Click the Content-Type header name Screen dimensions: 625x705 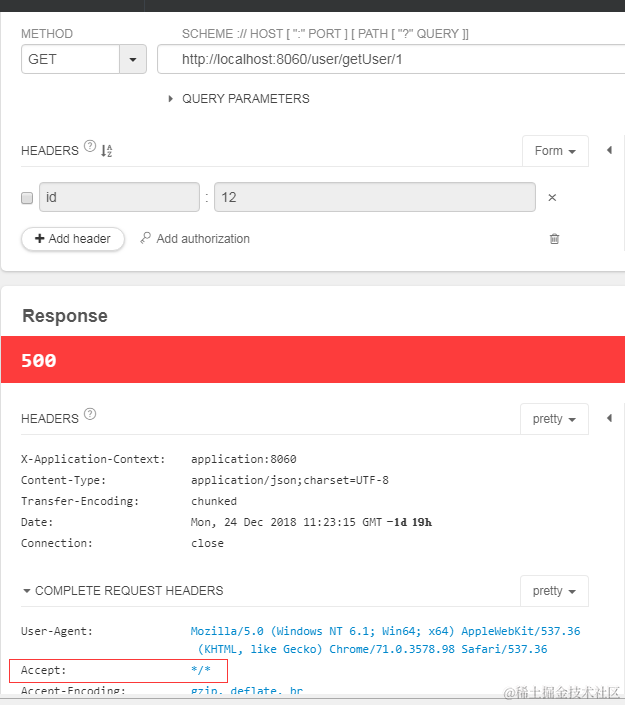pyautogui.click(x=63, y=480)
